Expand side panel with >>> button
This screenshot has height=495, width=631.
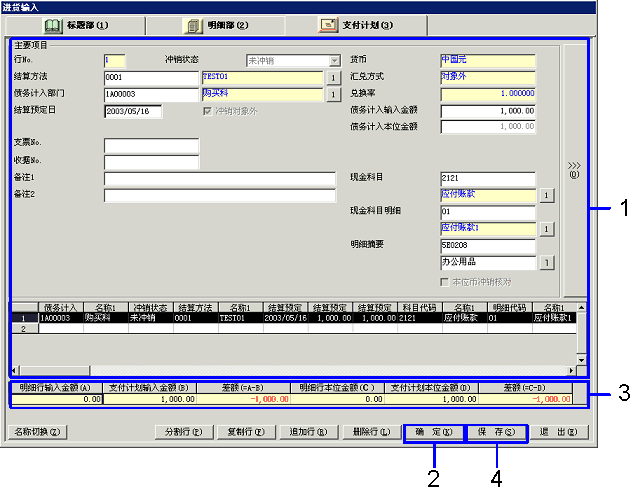[x=574, y=169]
